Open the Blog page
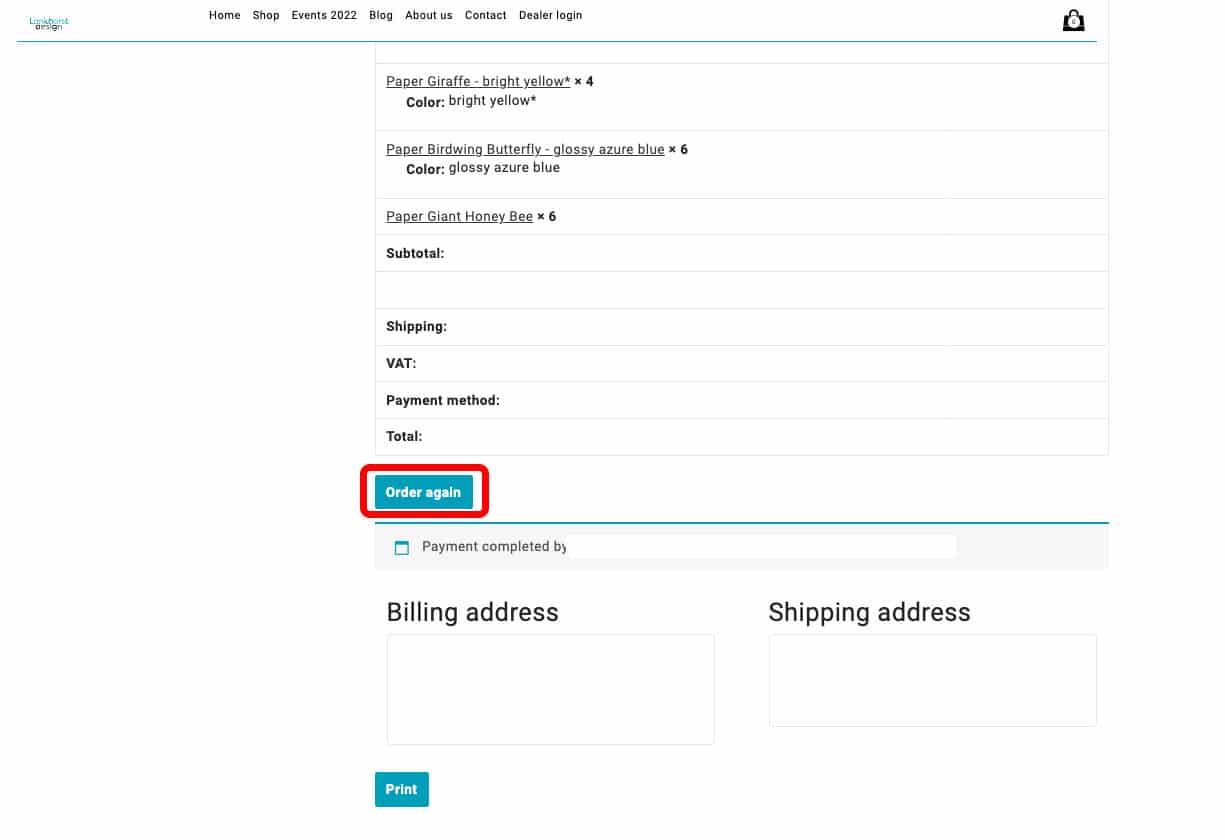The image size is (1225, 840). [381, 15]
